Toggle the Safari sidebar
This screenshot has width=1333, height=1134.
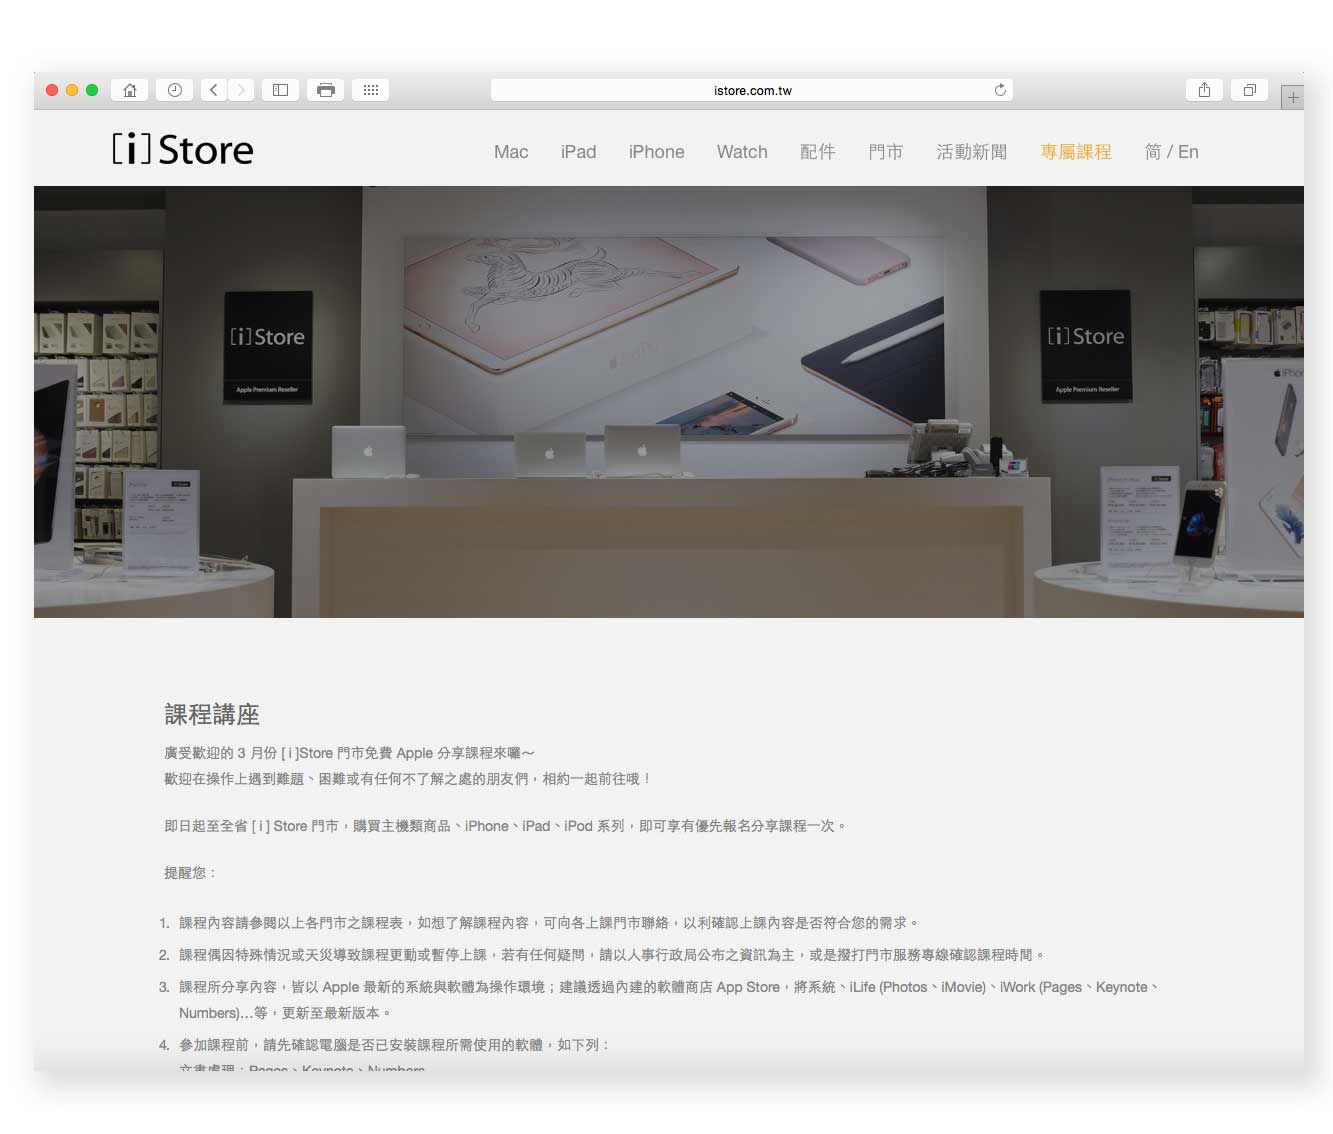click(x=281, y=90)
